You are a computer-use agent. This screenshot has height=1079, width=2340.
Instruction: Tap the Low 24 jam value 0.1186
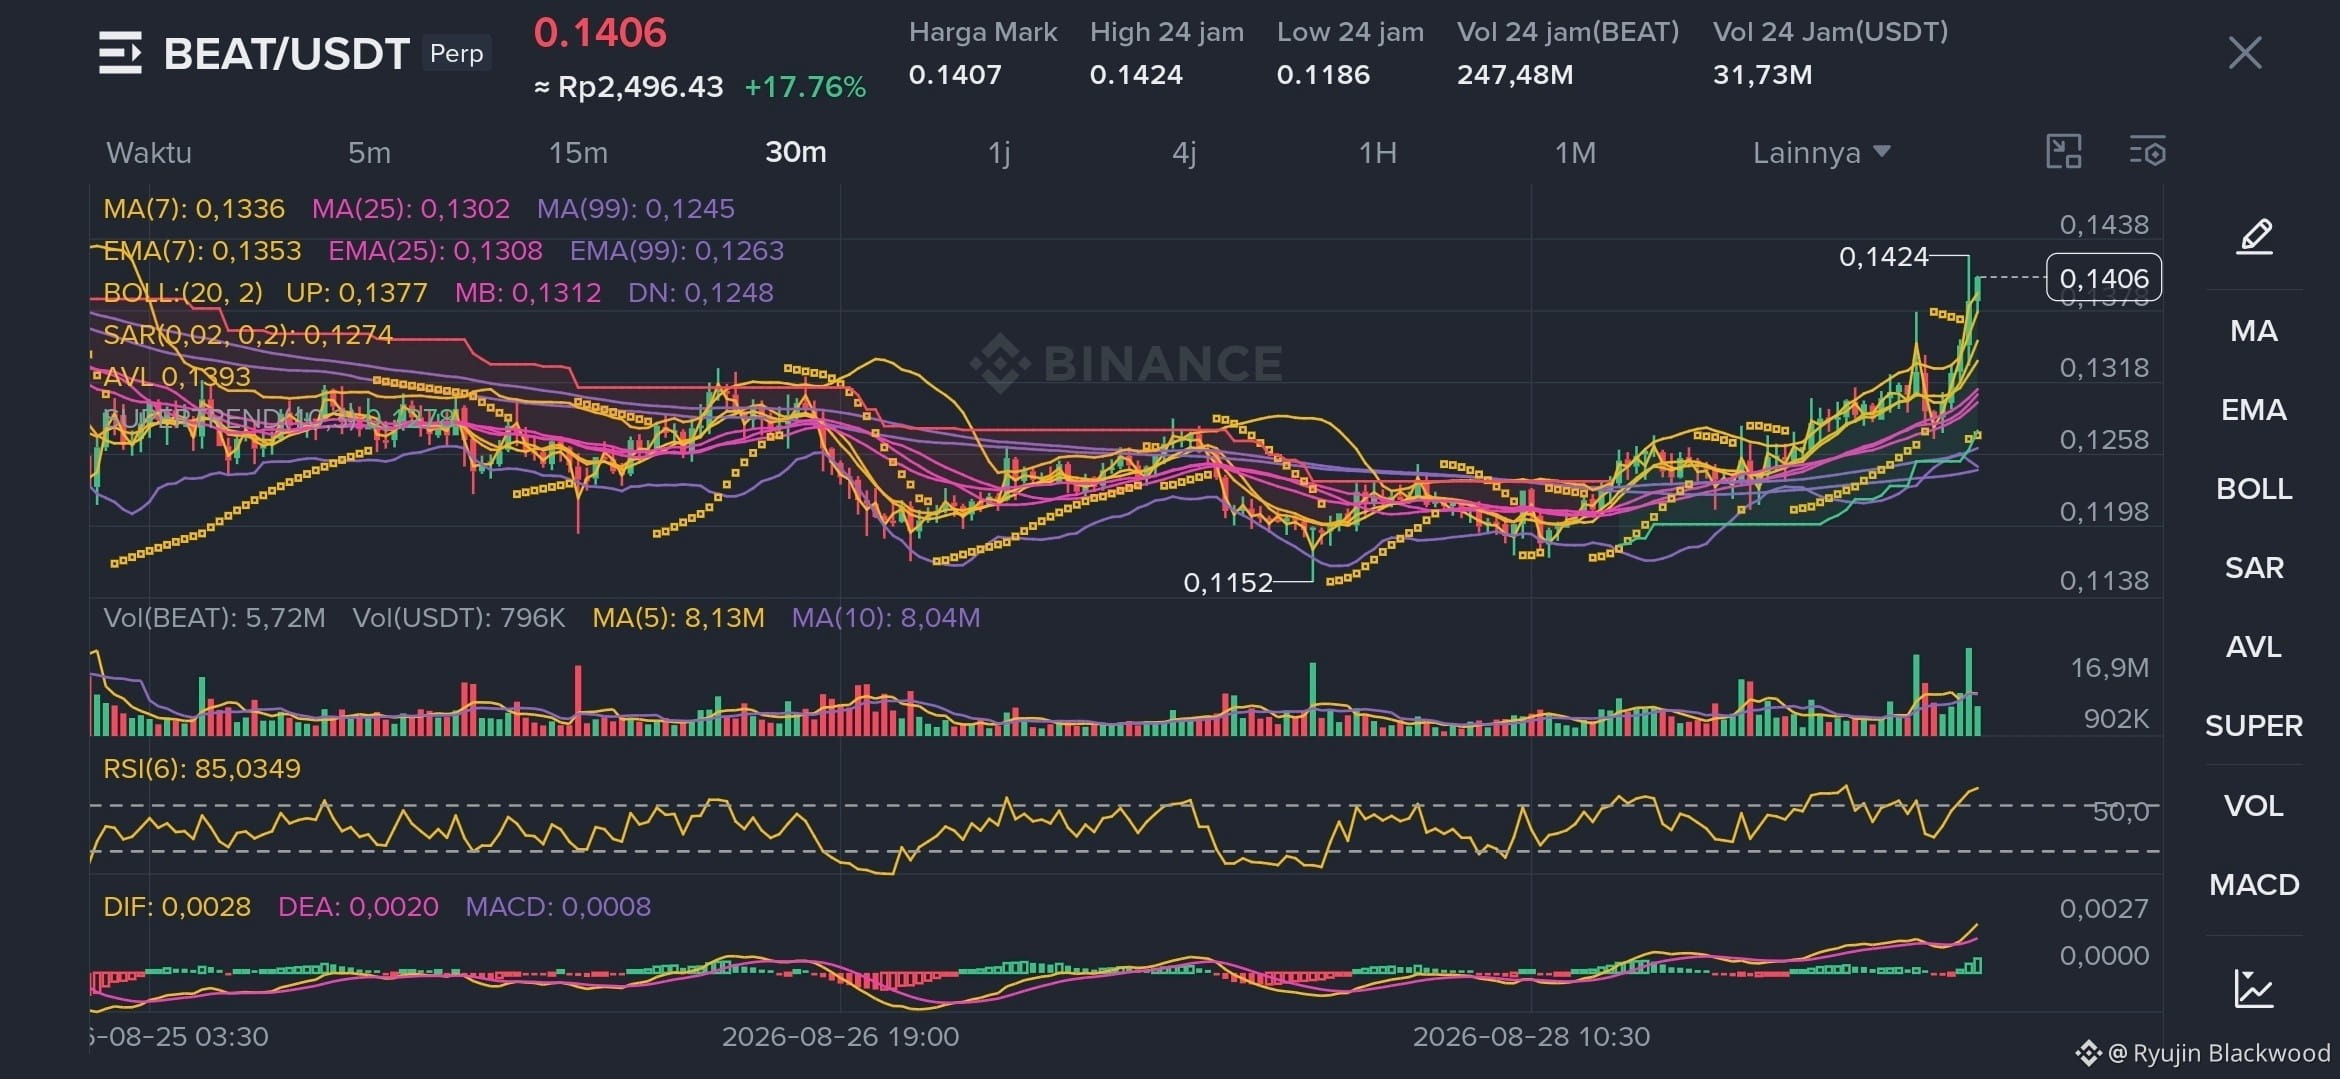(x=1323, y=75)
